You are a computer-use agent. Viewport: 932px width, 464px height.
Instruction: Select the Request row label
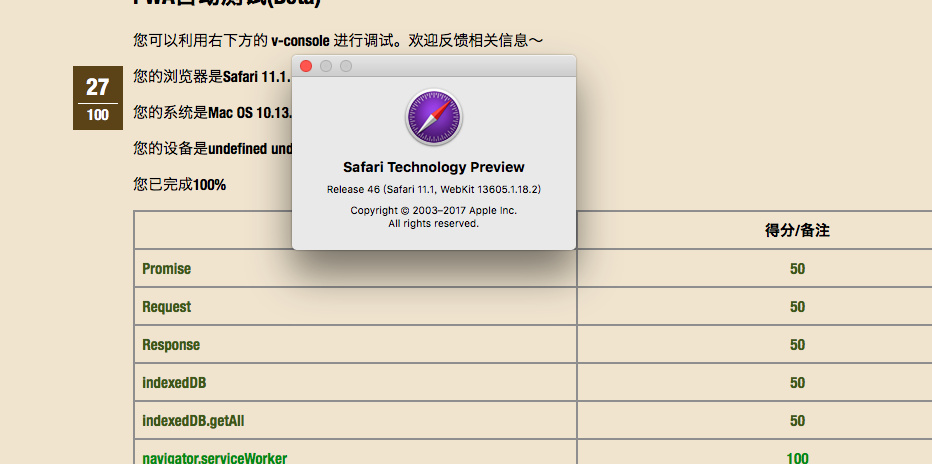166,307
